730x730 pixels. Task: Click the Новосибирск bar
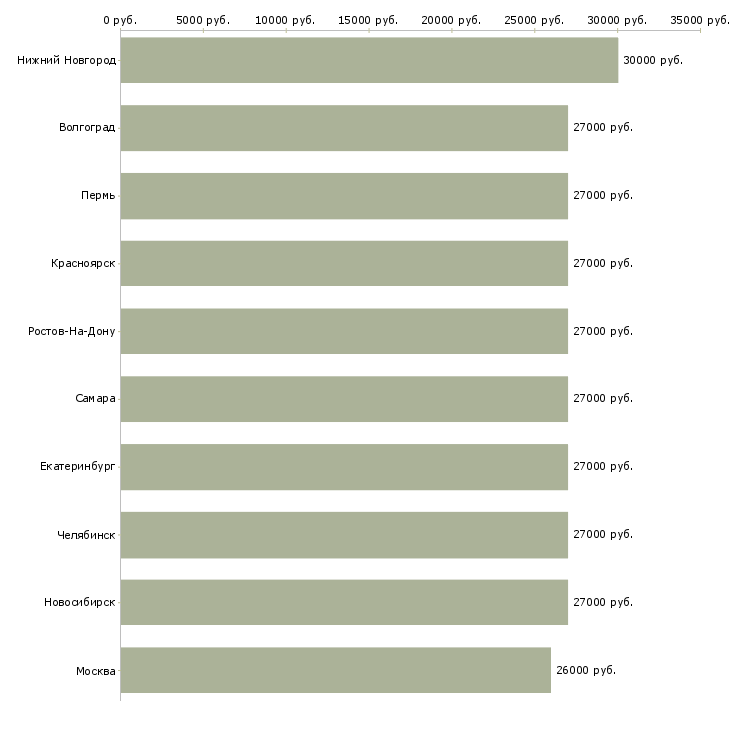pyautogui.click(x=344, y=602)
